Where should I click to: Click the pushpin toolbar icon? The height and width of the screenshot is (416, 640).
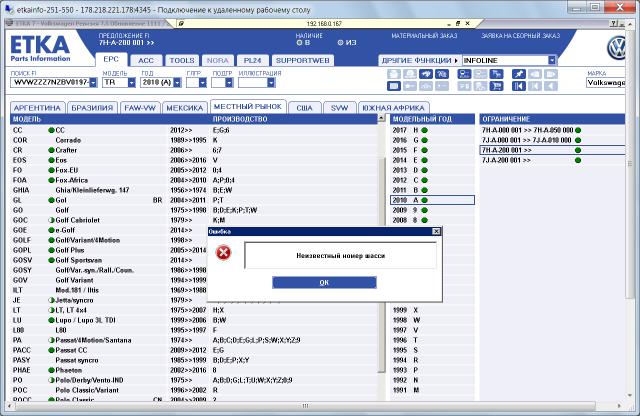pyautogui.click(x=519, y=74)
